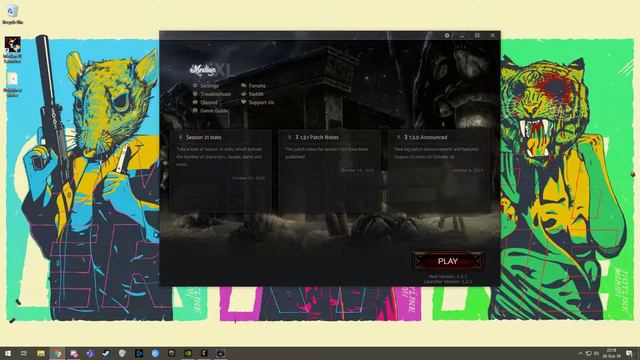Click the heart icon beside Support Us
This screenshot has width=640, height=360.
pyautogui.click(x=243, y=102)
